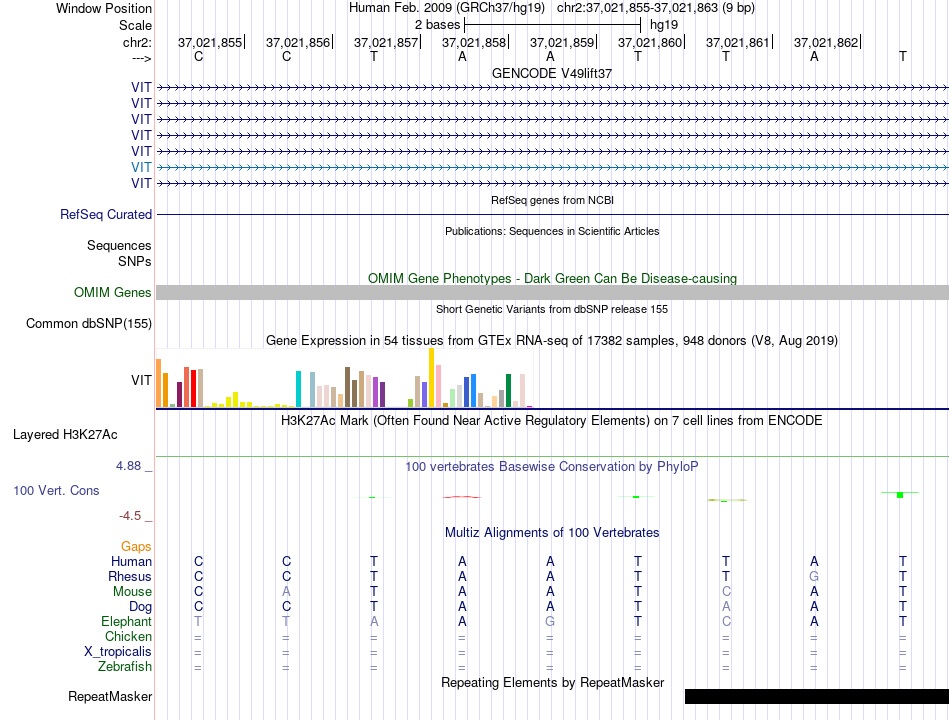This screenshot has width=950, height=720.
Task: Click the gray OMIM Genes item bar
Action: pyautogui.click(x=553, y=293)
